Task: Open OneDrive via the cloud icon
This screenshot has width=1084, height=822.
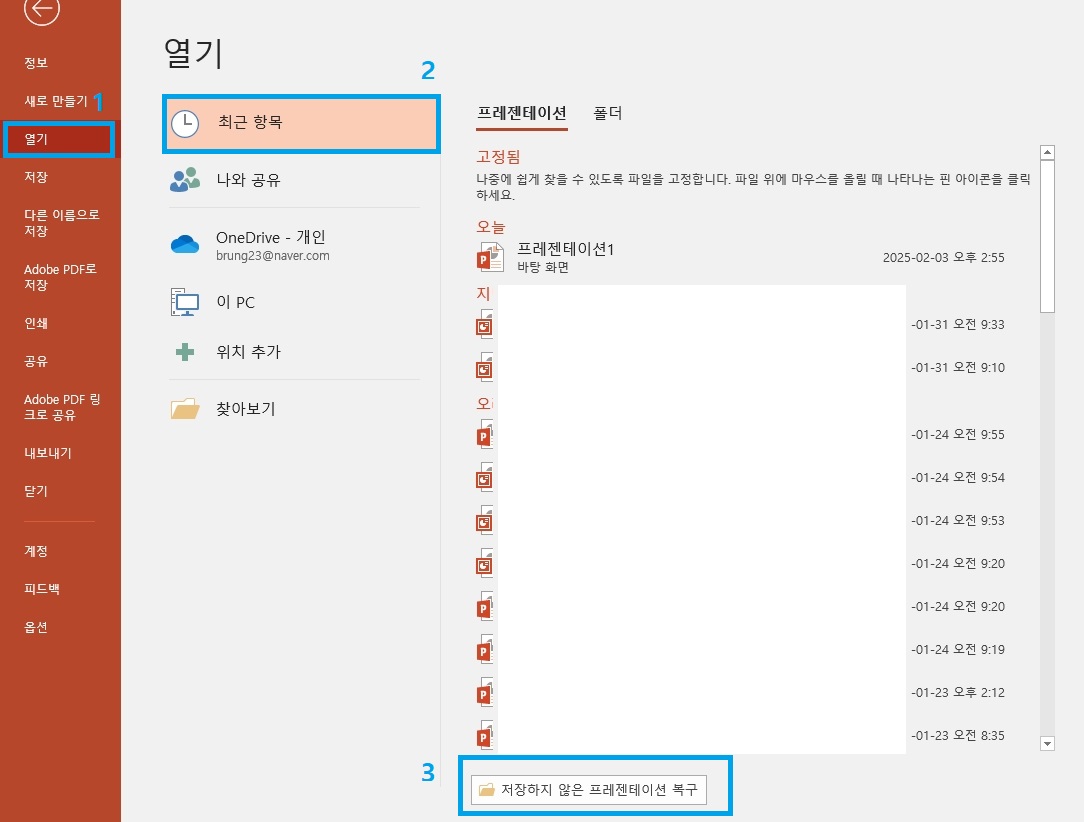Action: coord(184,245)
